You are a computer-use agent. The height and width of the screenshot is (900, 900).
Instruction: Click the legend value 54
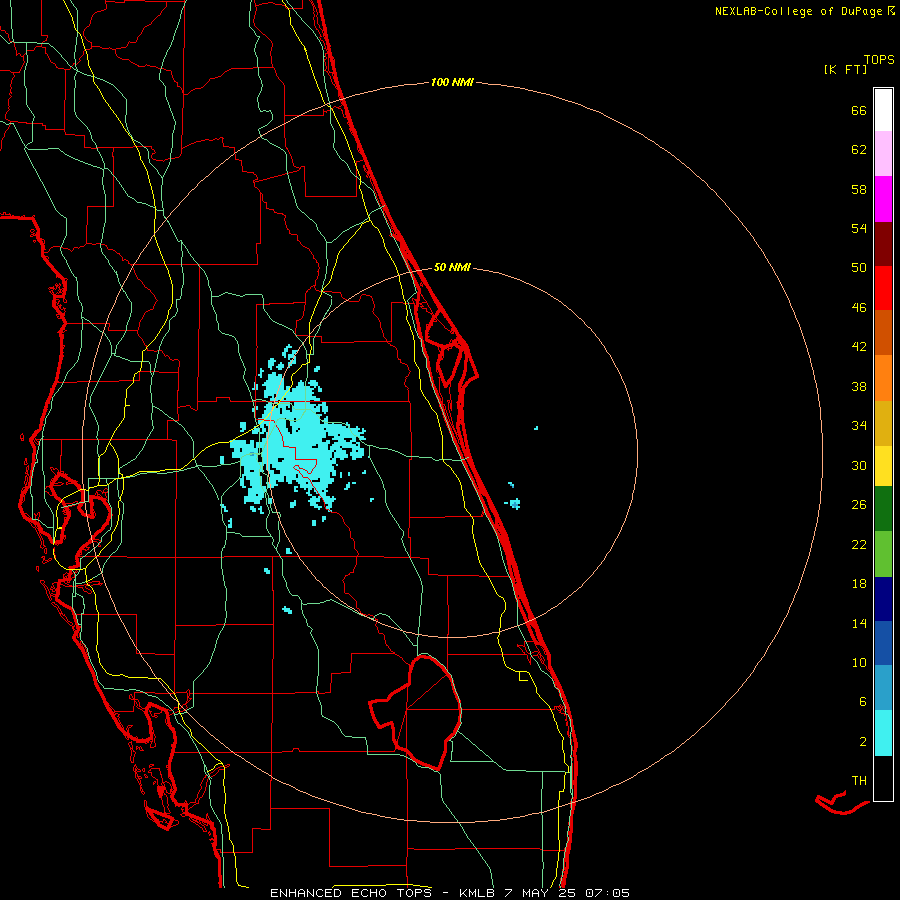pos(859,228)
